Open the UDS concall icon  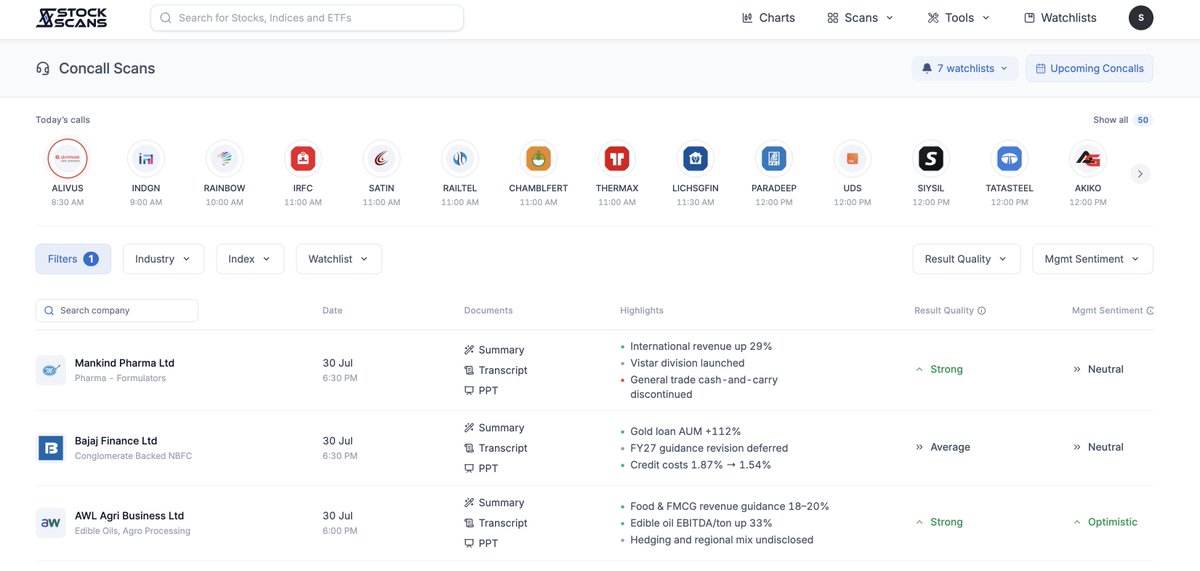click(x=852, y=158)
